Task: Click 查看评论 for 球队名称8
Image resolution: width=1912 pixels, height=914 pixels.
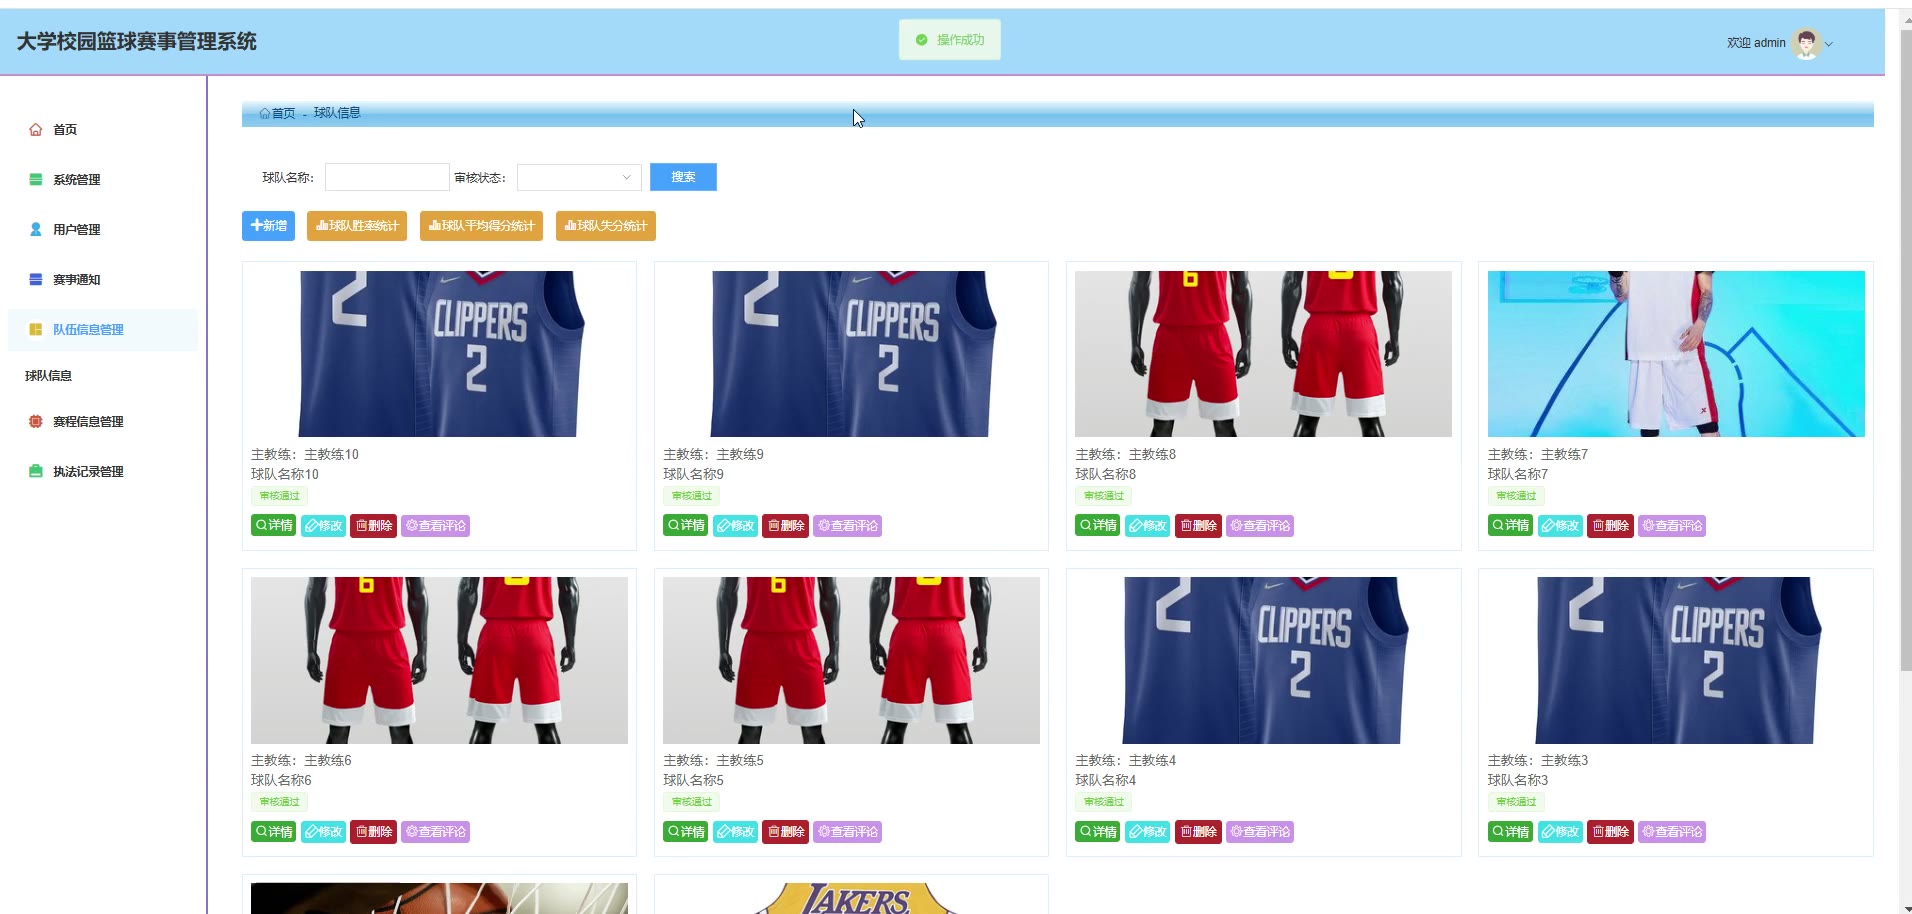Action: (1259, 526)
